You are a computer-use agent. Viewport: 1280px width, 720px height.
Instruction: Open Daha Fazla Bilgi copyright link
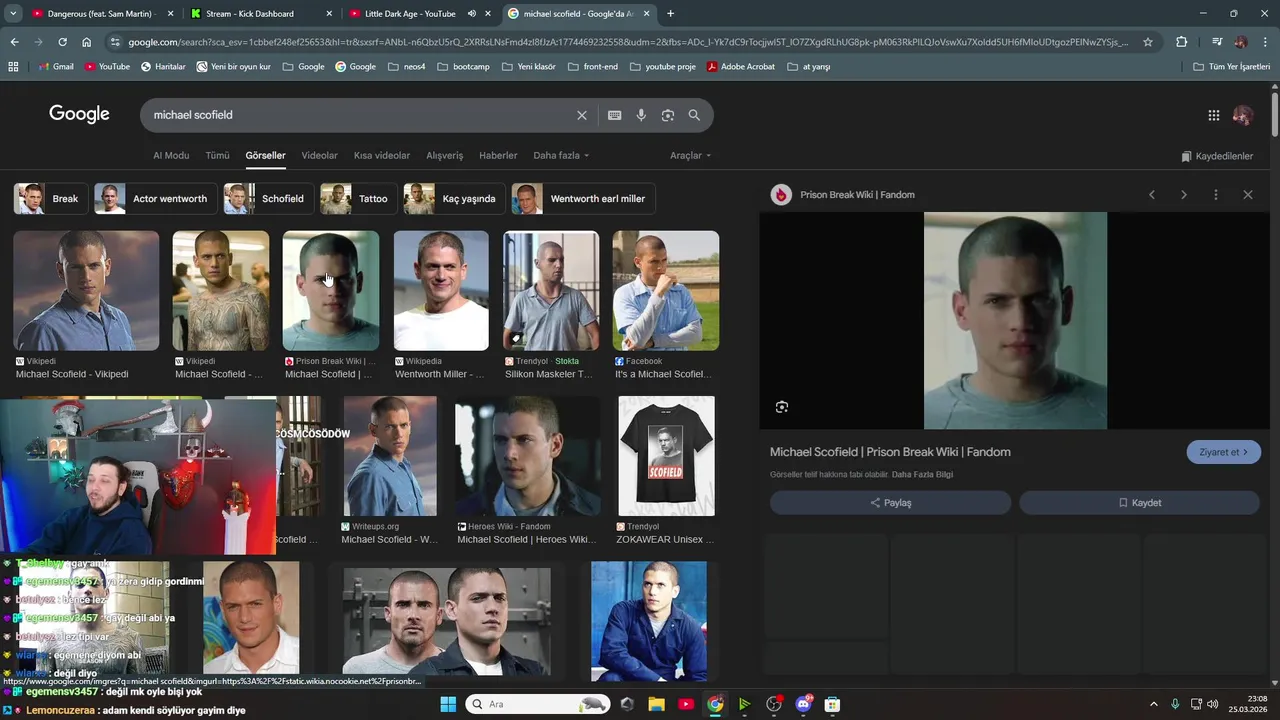tap(922, 475)
